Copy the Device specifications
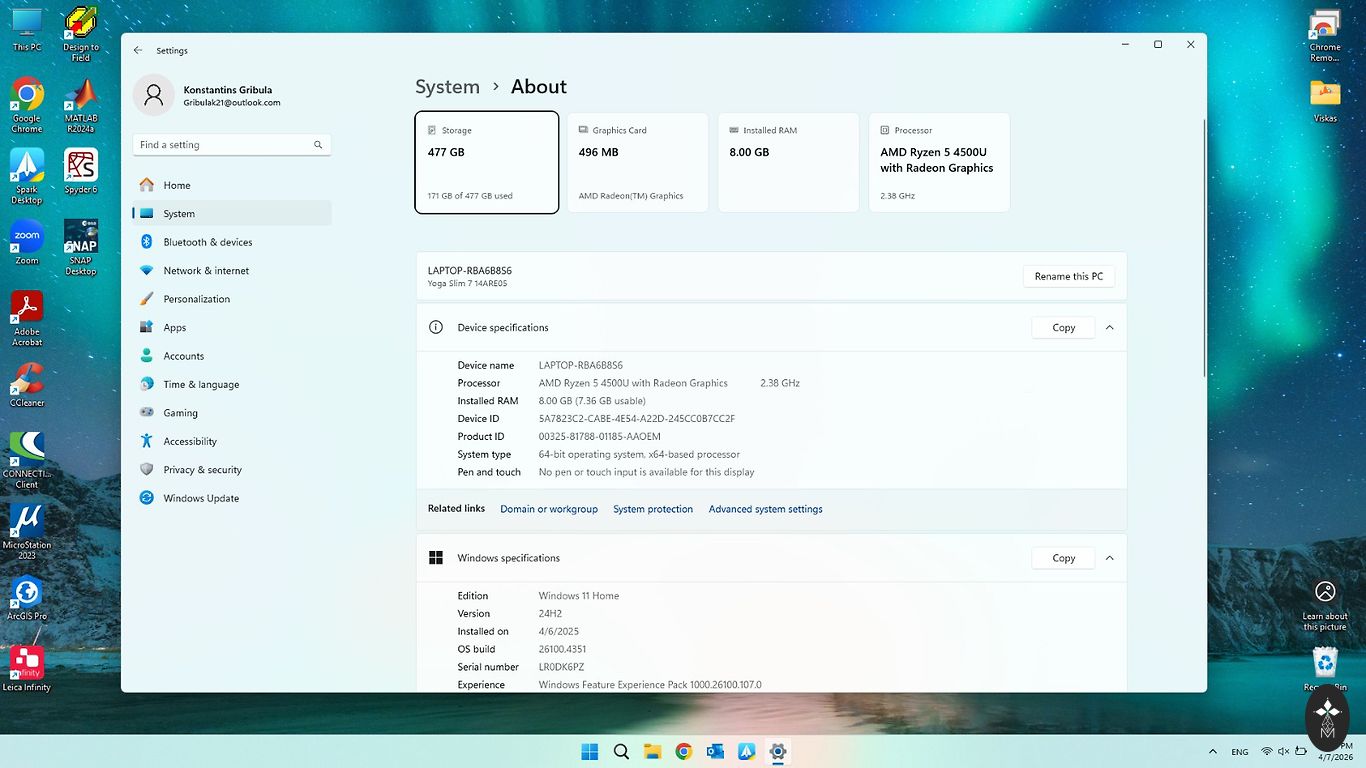Image resolution: width=1366 pixels, height=768 pixels. 1063,328
